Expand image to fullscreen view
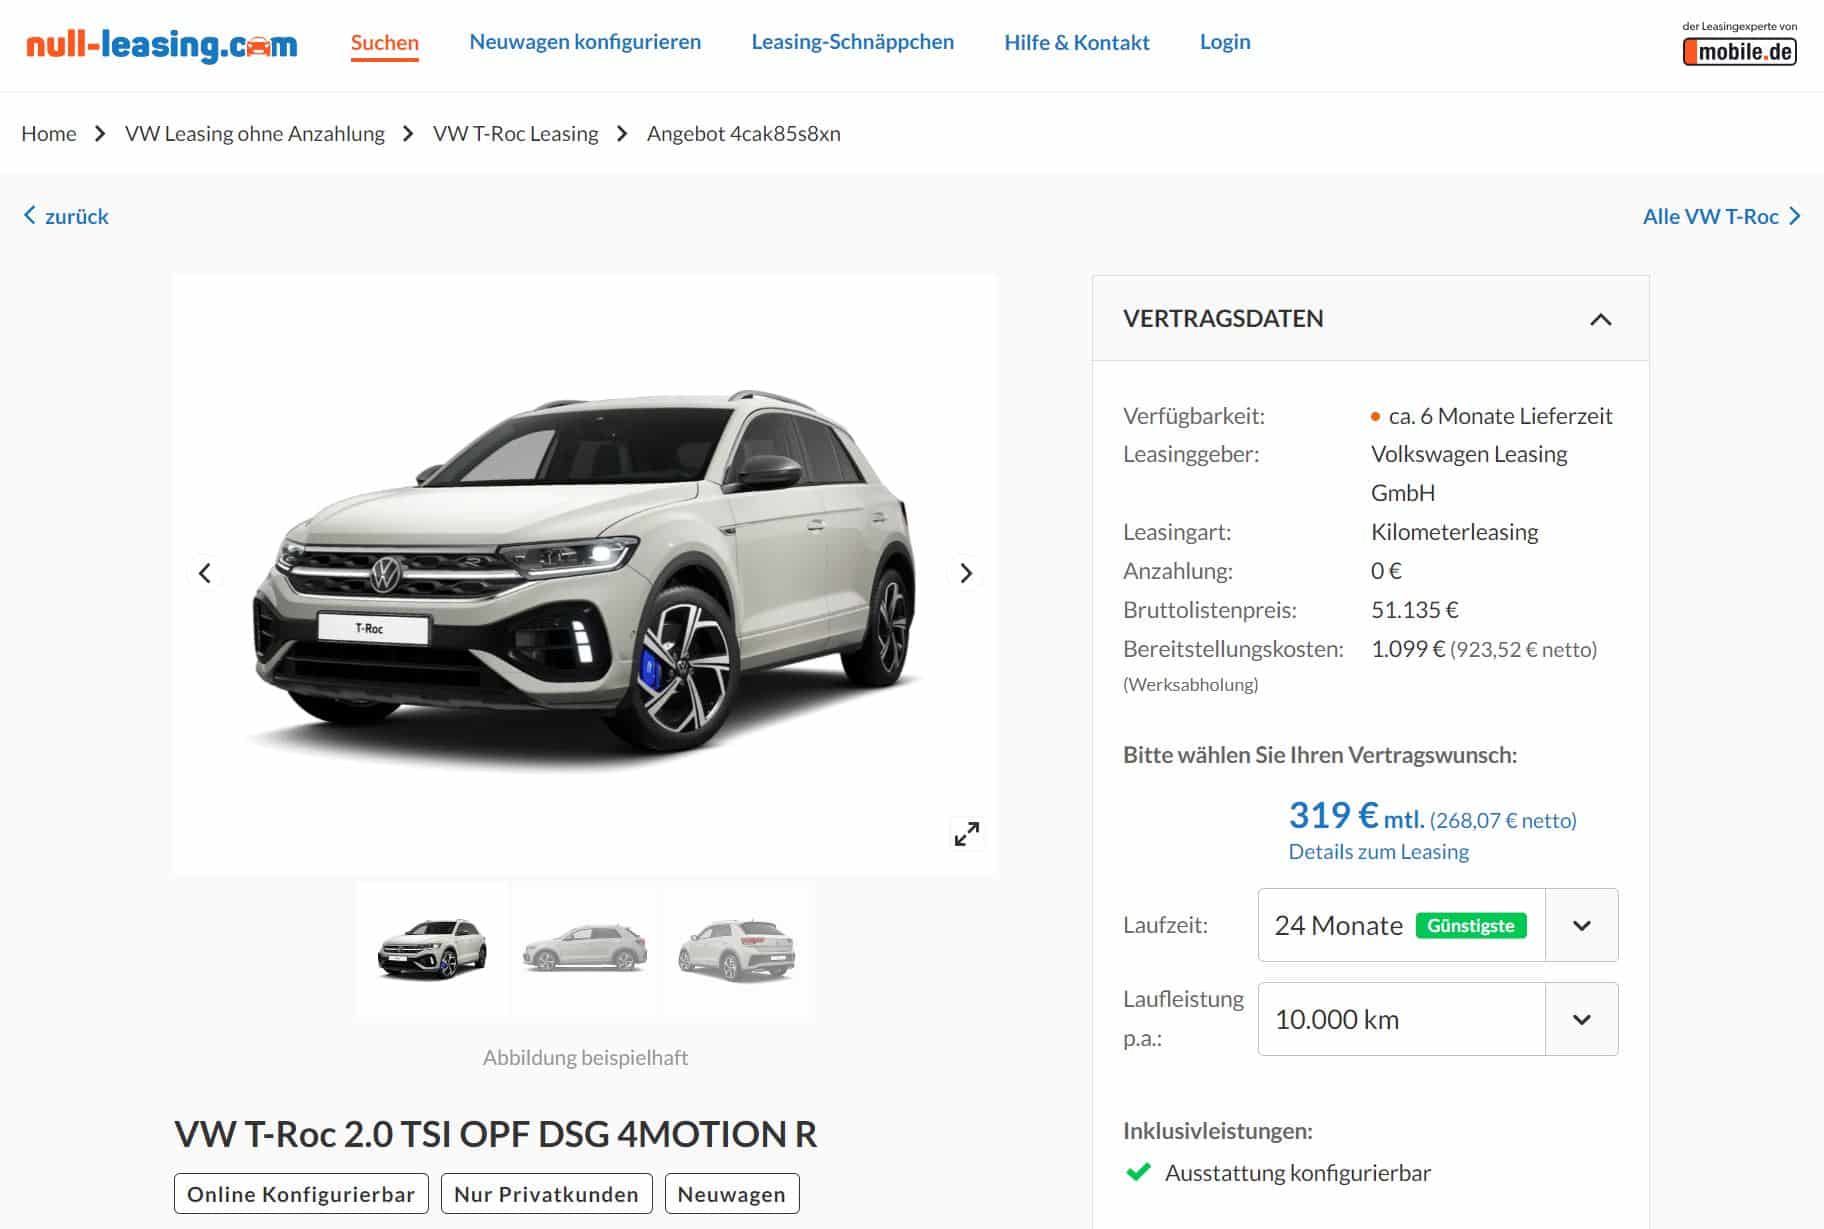 click(x=967, y=833)
